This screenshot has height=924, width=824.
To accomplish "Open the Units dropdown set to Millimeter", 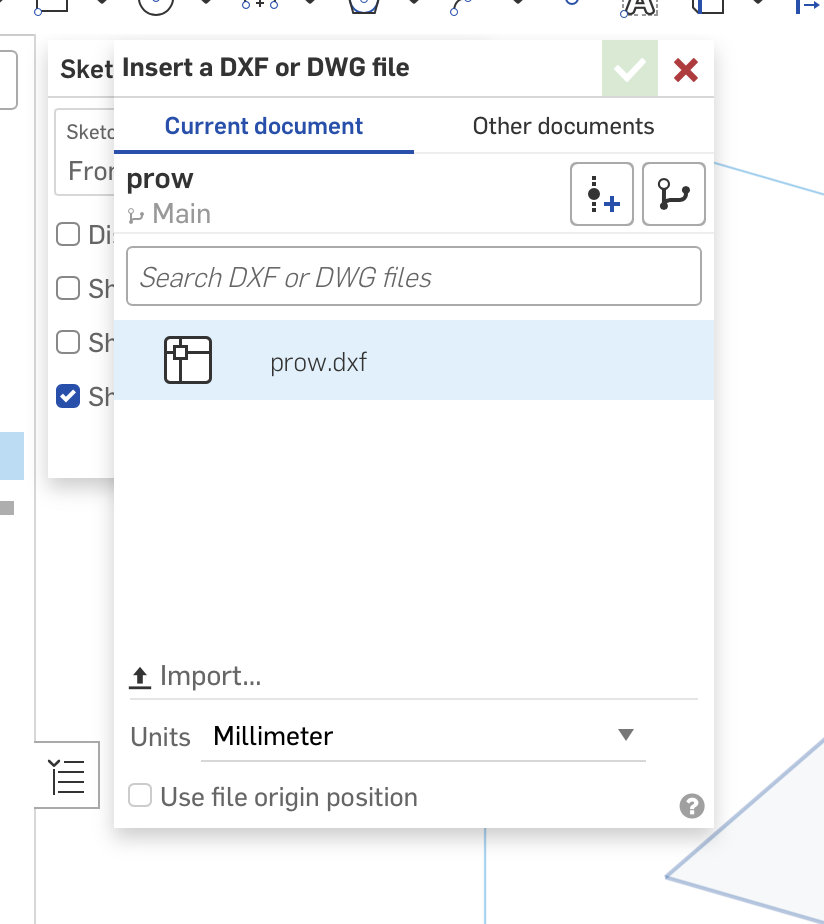I will pyautogui.click(x=420, y=736).
